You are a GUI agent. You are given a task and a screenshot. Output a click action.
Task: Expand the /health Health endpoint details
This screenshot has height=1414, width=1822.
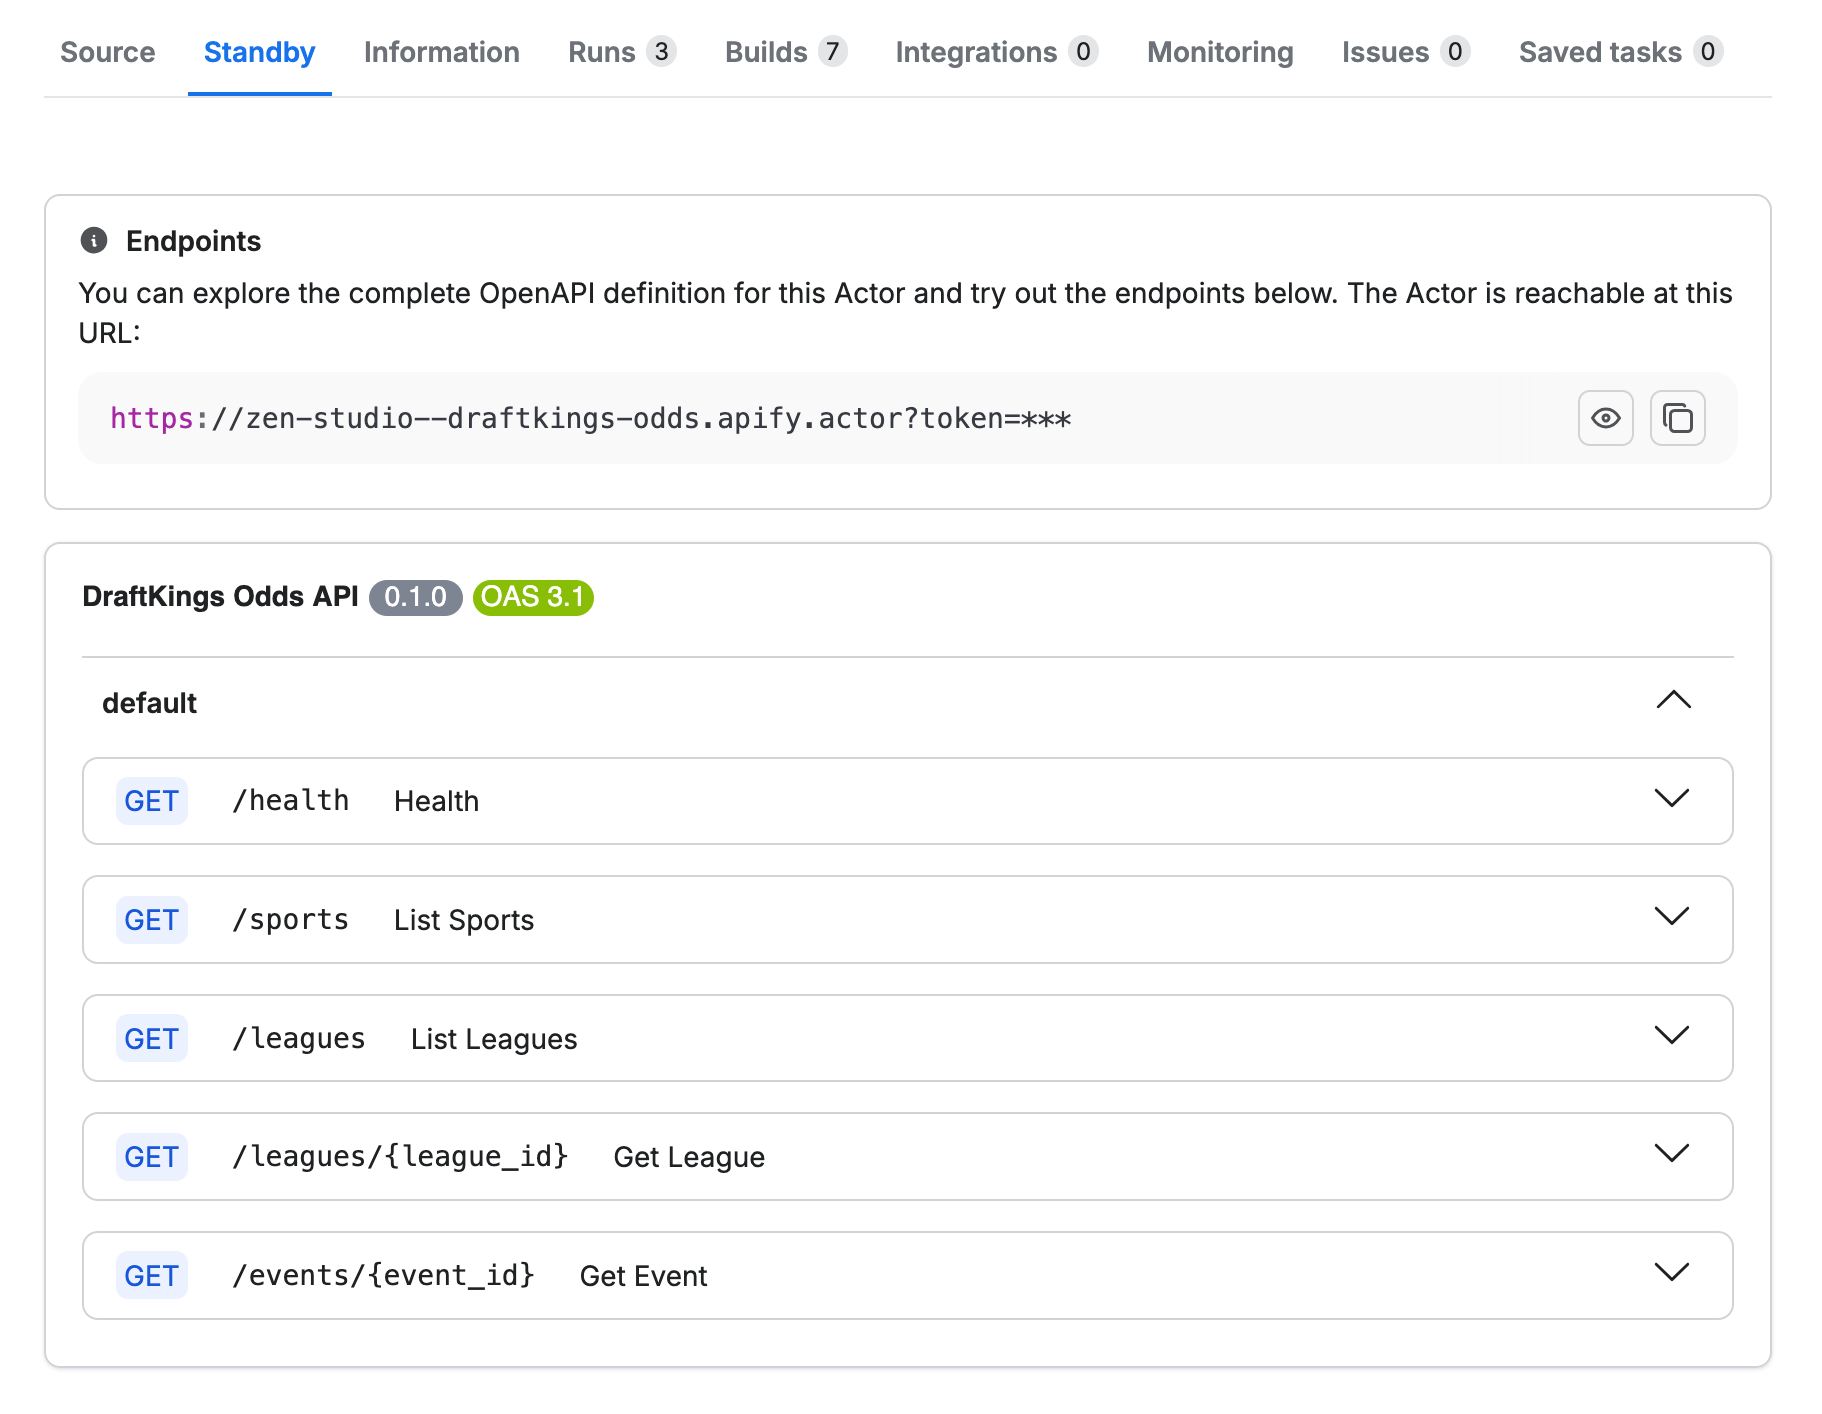pos(1671,799)
